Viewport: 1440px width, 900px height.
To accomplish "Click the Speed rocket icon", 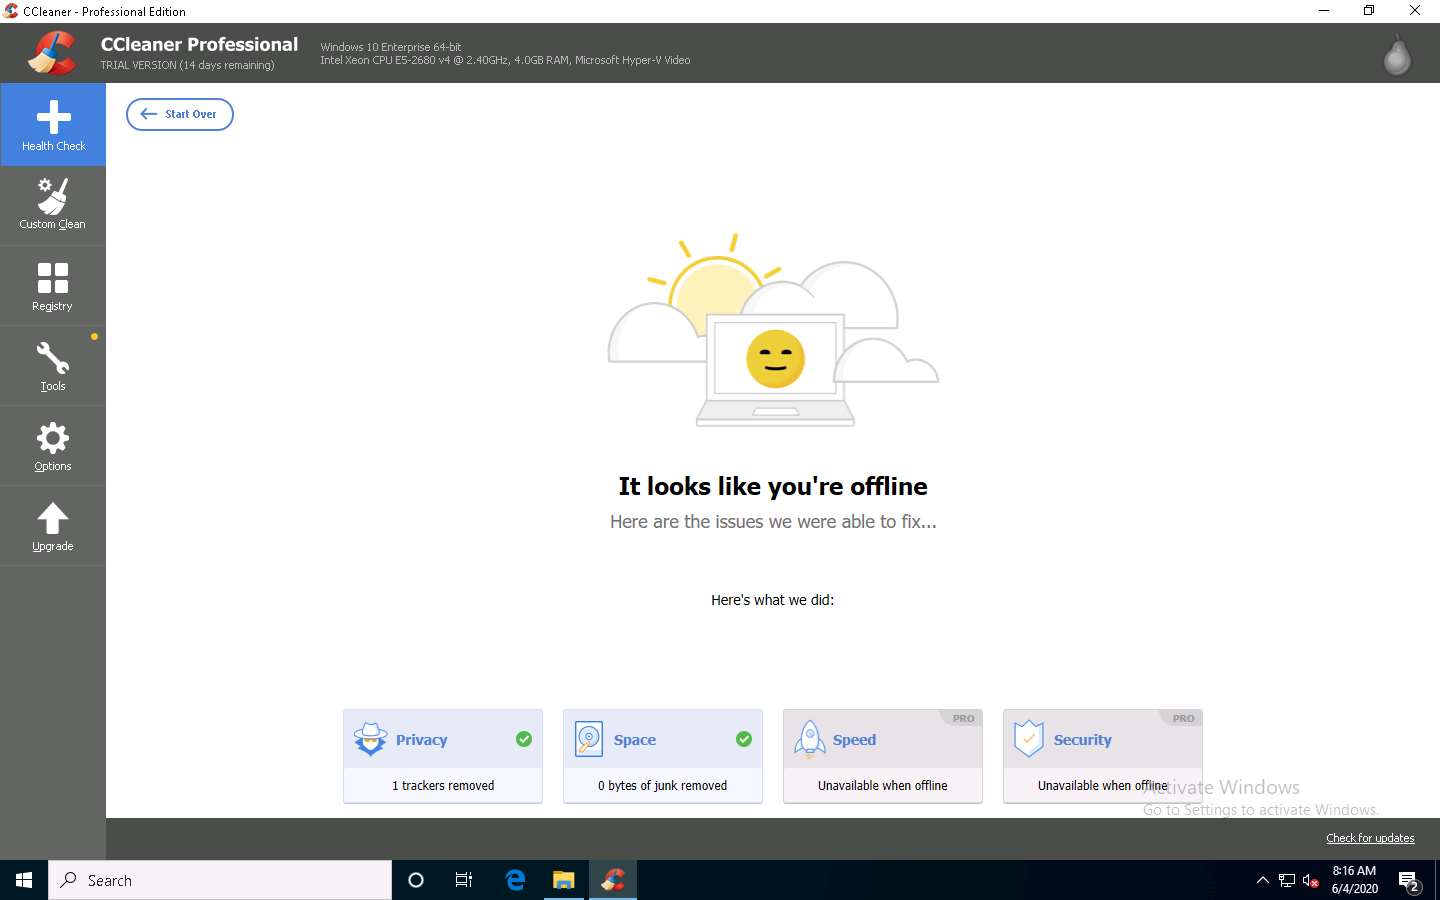I will 809,739.
